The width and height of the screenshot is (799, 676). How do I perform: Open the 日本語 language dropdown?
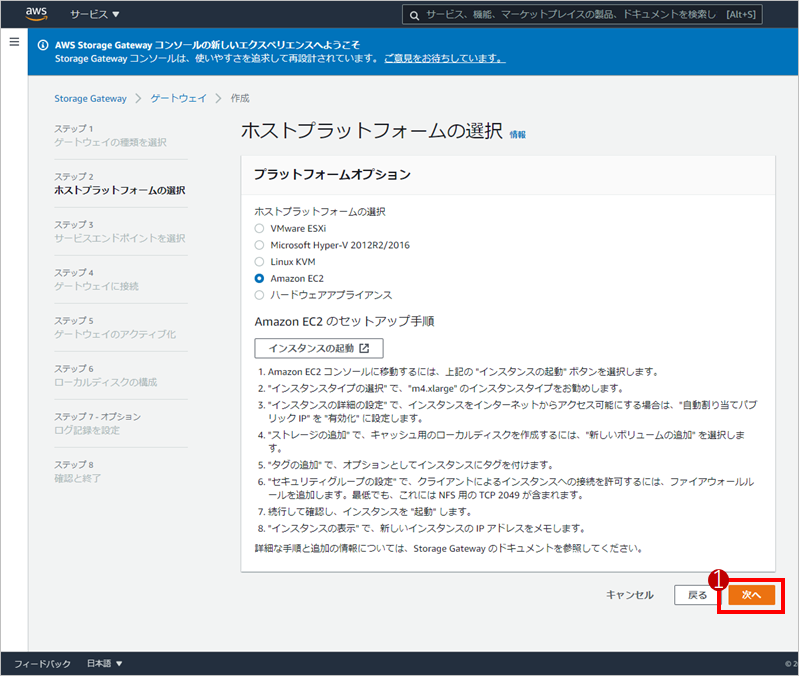tap(104, 663)
